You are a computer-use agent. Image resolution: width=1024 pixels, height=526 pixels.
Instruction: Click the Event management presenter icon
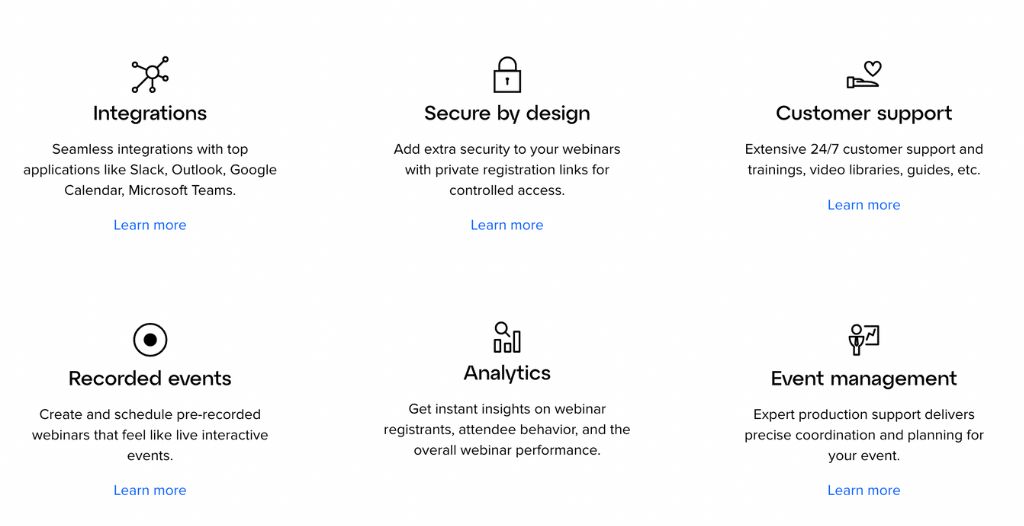point(864,340)
